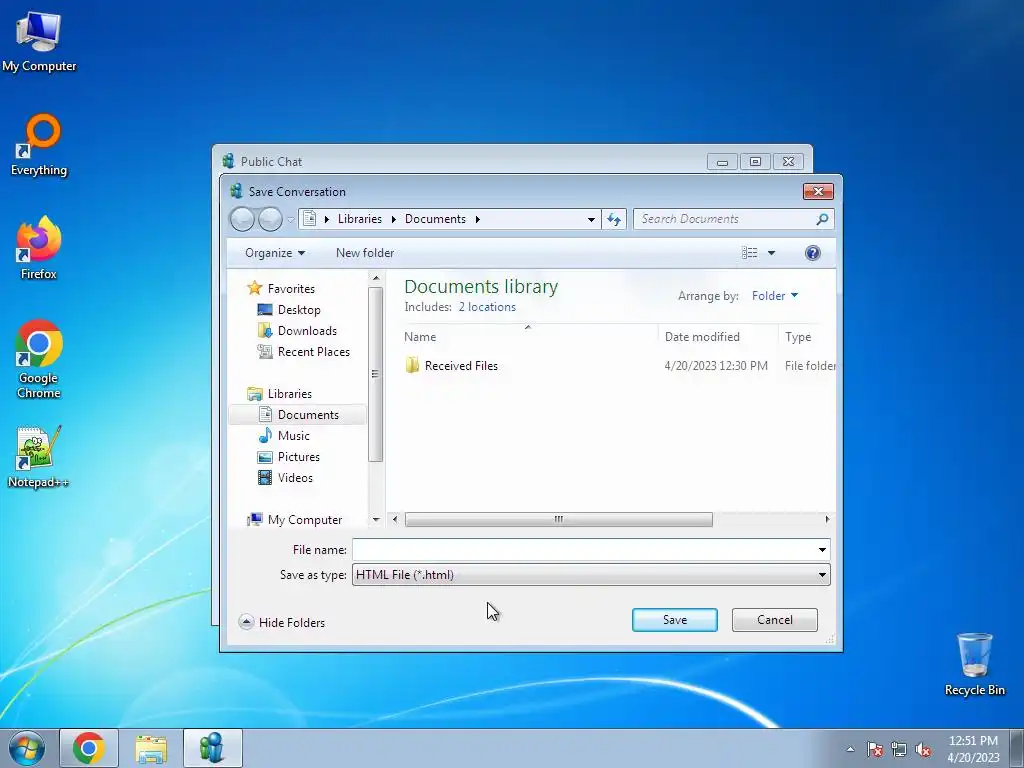Click the Forward navigation arrow button

coord(270,219)
